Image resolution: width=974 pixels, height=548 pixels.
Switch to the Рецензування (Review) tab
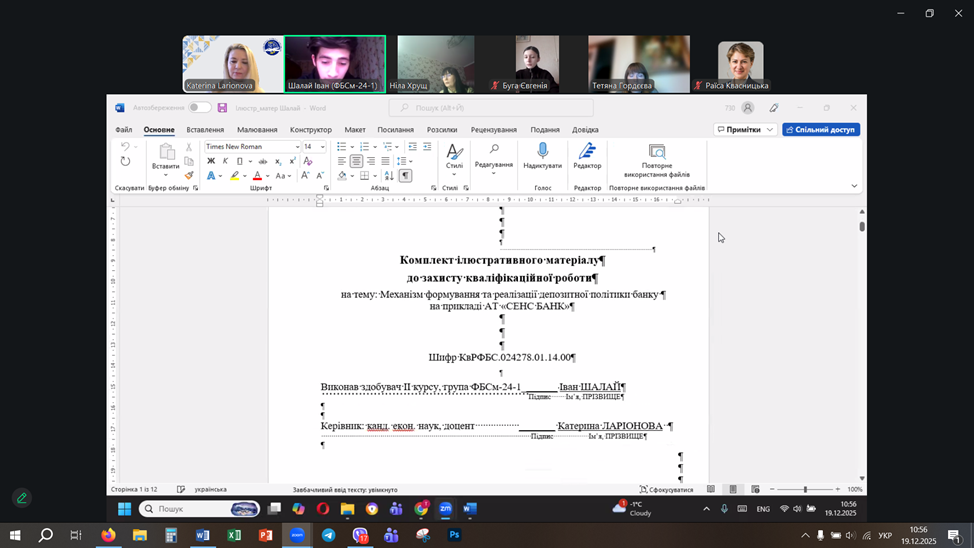(x=493, y=130)
